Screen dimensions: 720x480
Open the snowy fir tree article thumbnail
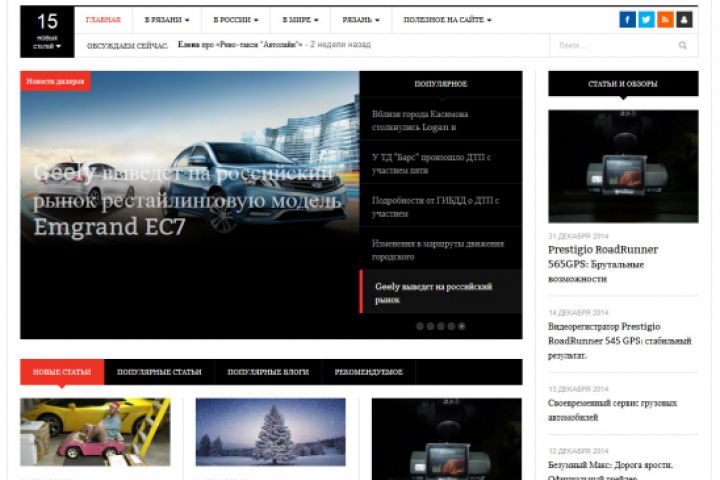coord(270,432)
